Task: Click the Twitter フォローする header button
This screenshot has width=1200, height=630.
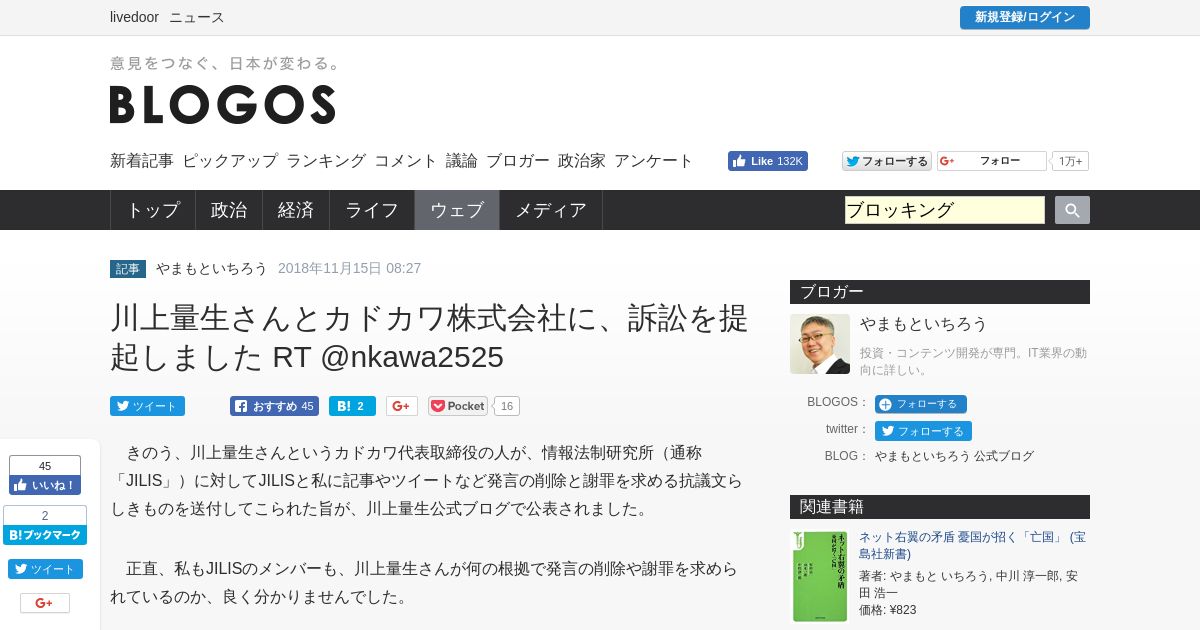Action: tap(887, 161)
